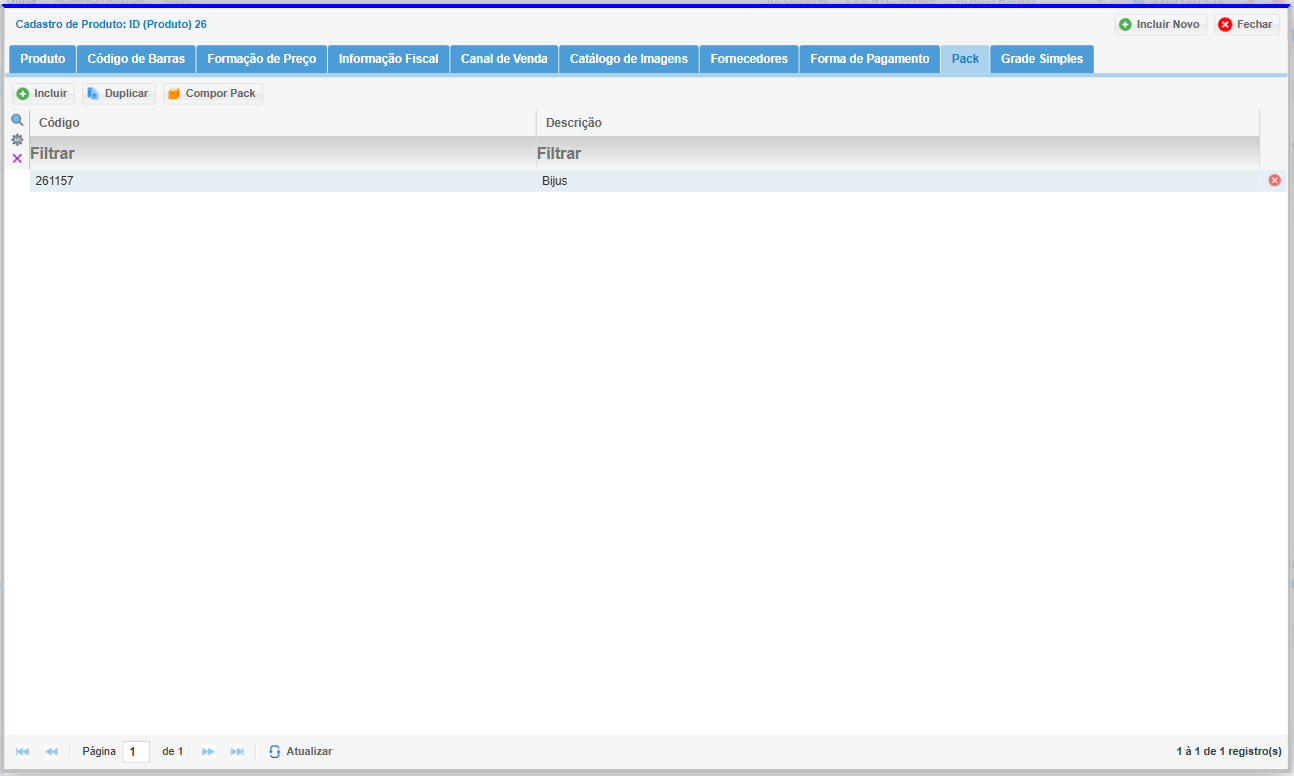Refresh the list with Atualizar

(300, 751)
